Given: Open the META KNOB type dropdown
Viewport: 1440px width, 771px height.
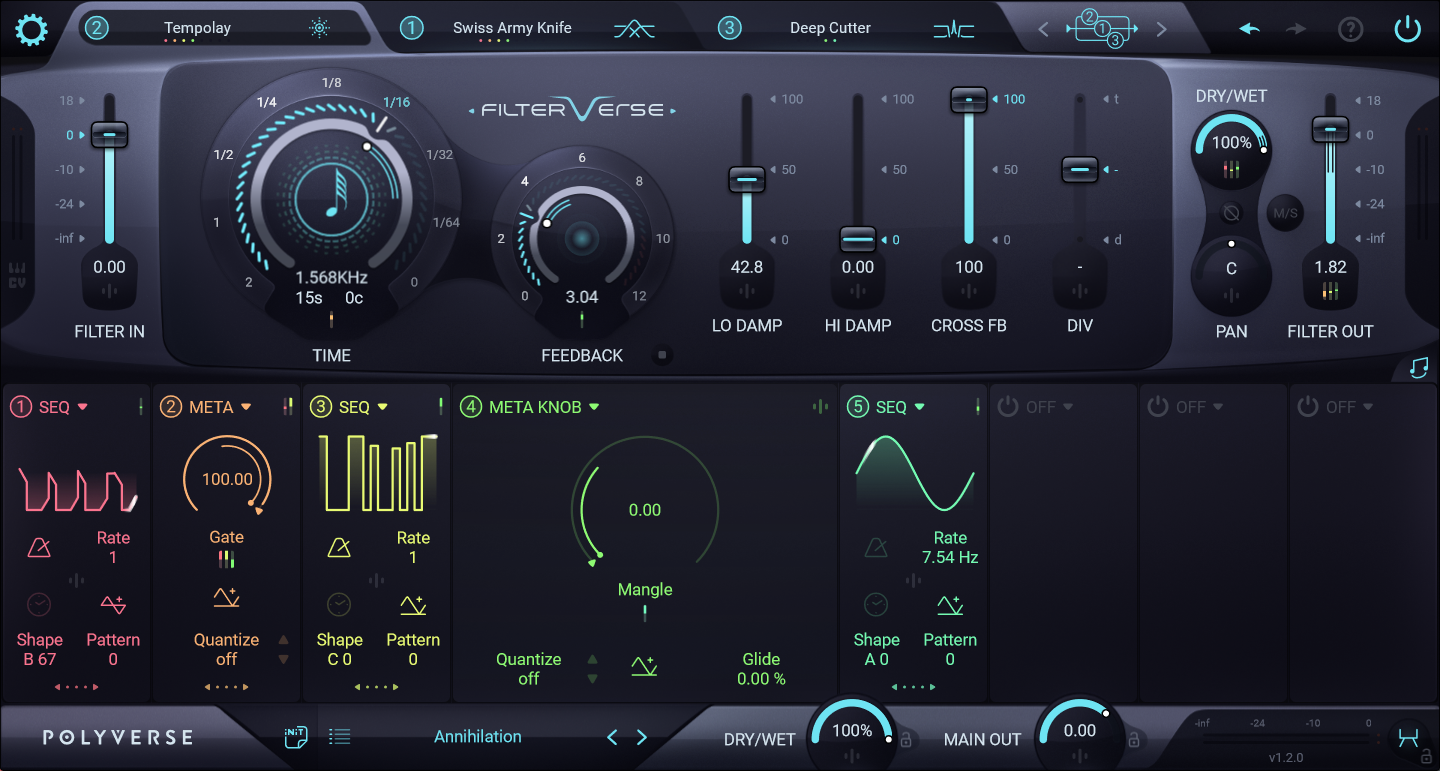Looking at the screenshot, I should coord(594,407).
